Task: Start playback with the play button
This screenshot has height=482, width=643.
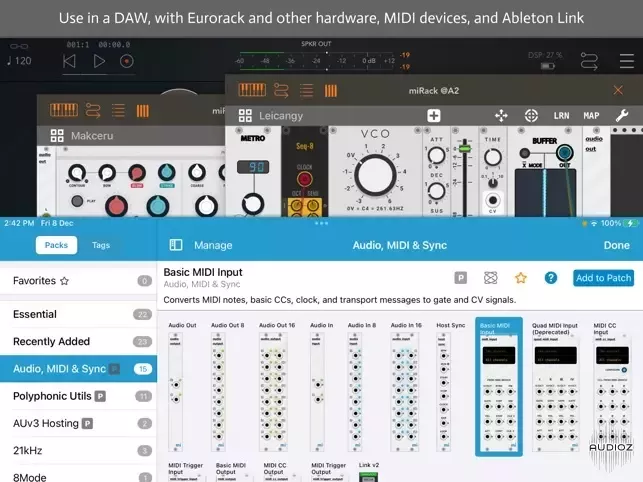Action: [99, 62]
